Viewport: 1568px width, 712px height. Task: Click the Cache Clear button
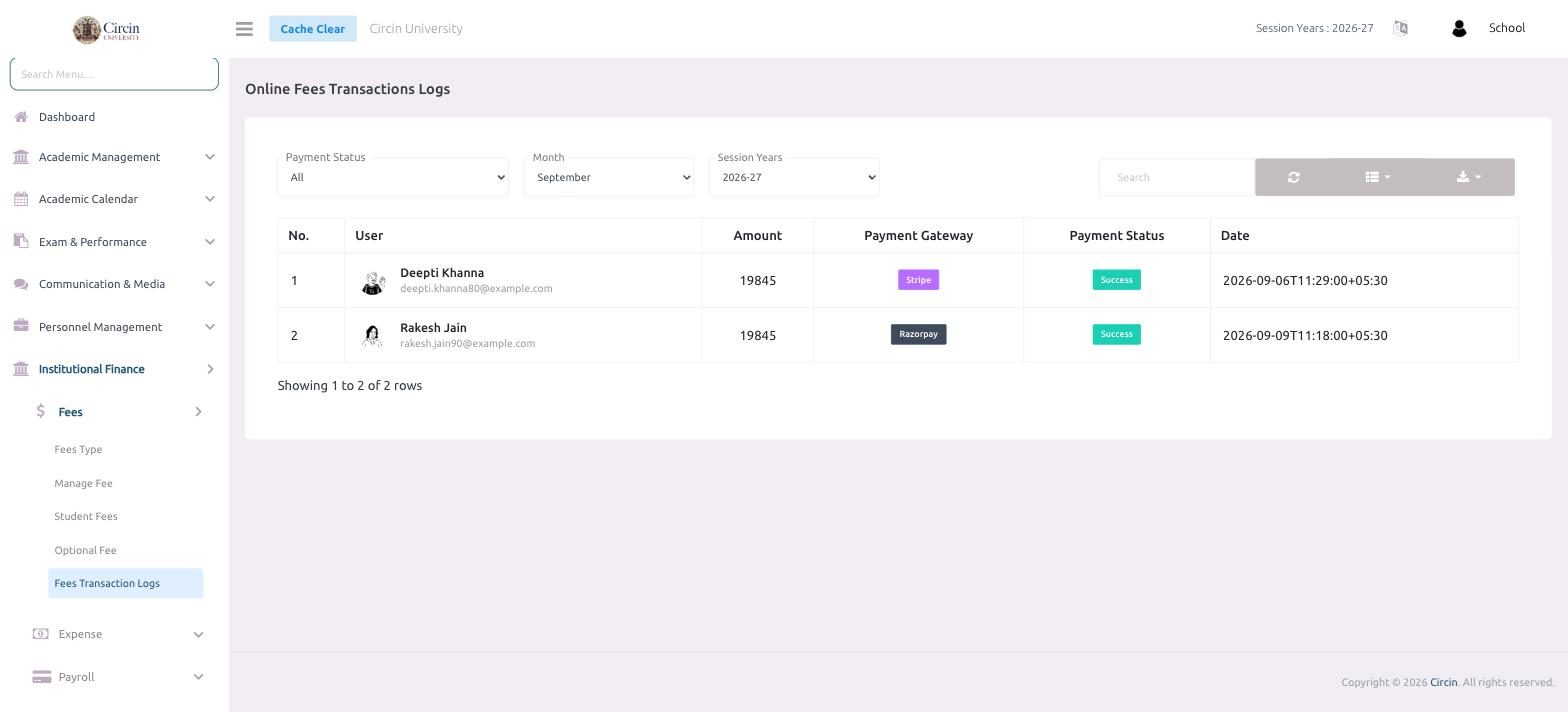[313, 28]
